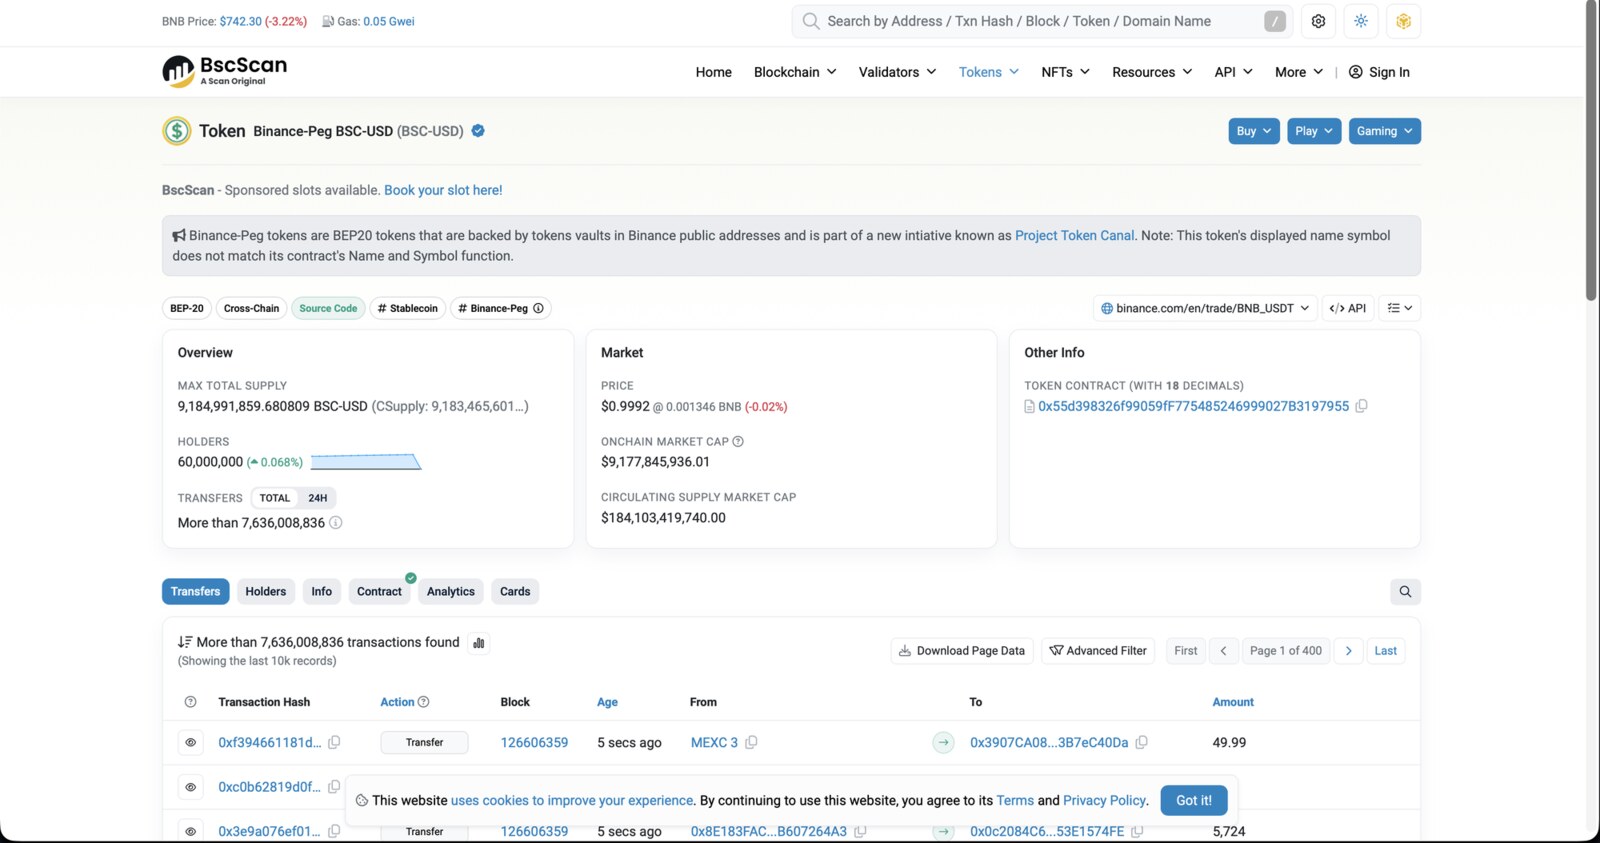Toggle light/dark theme sun icon
The height and width of the screenshot is (843, 1600).
tap(1361, 21)
